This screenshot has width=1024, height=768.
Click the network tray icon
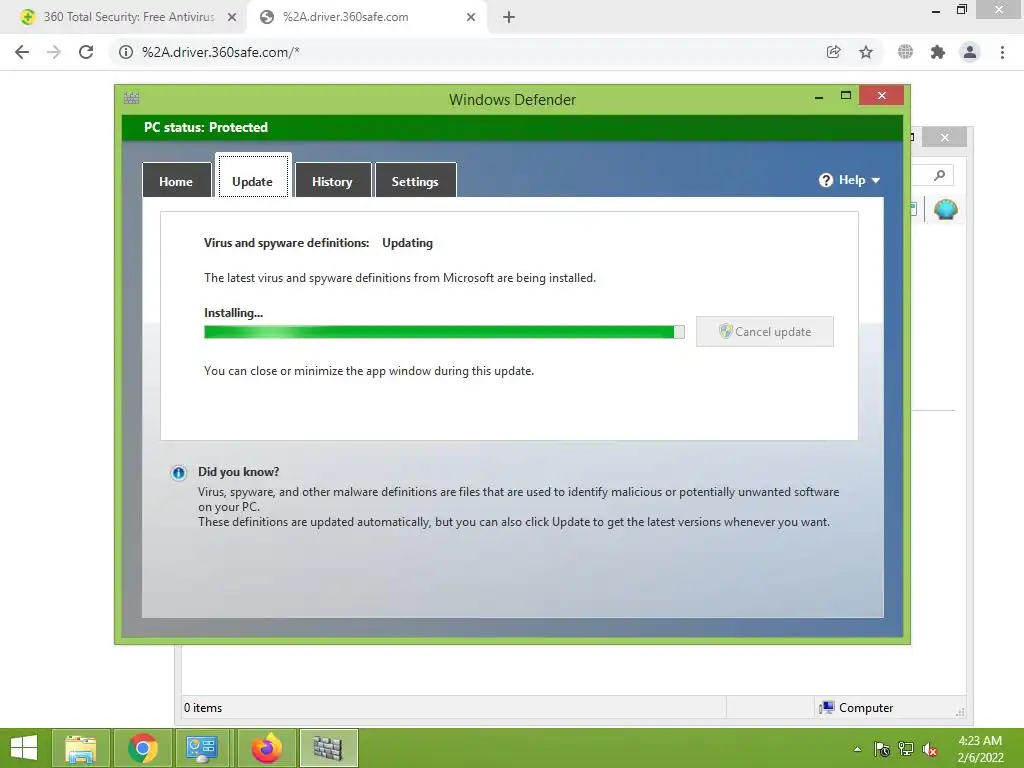coord(906,749)
